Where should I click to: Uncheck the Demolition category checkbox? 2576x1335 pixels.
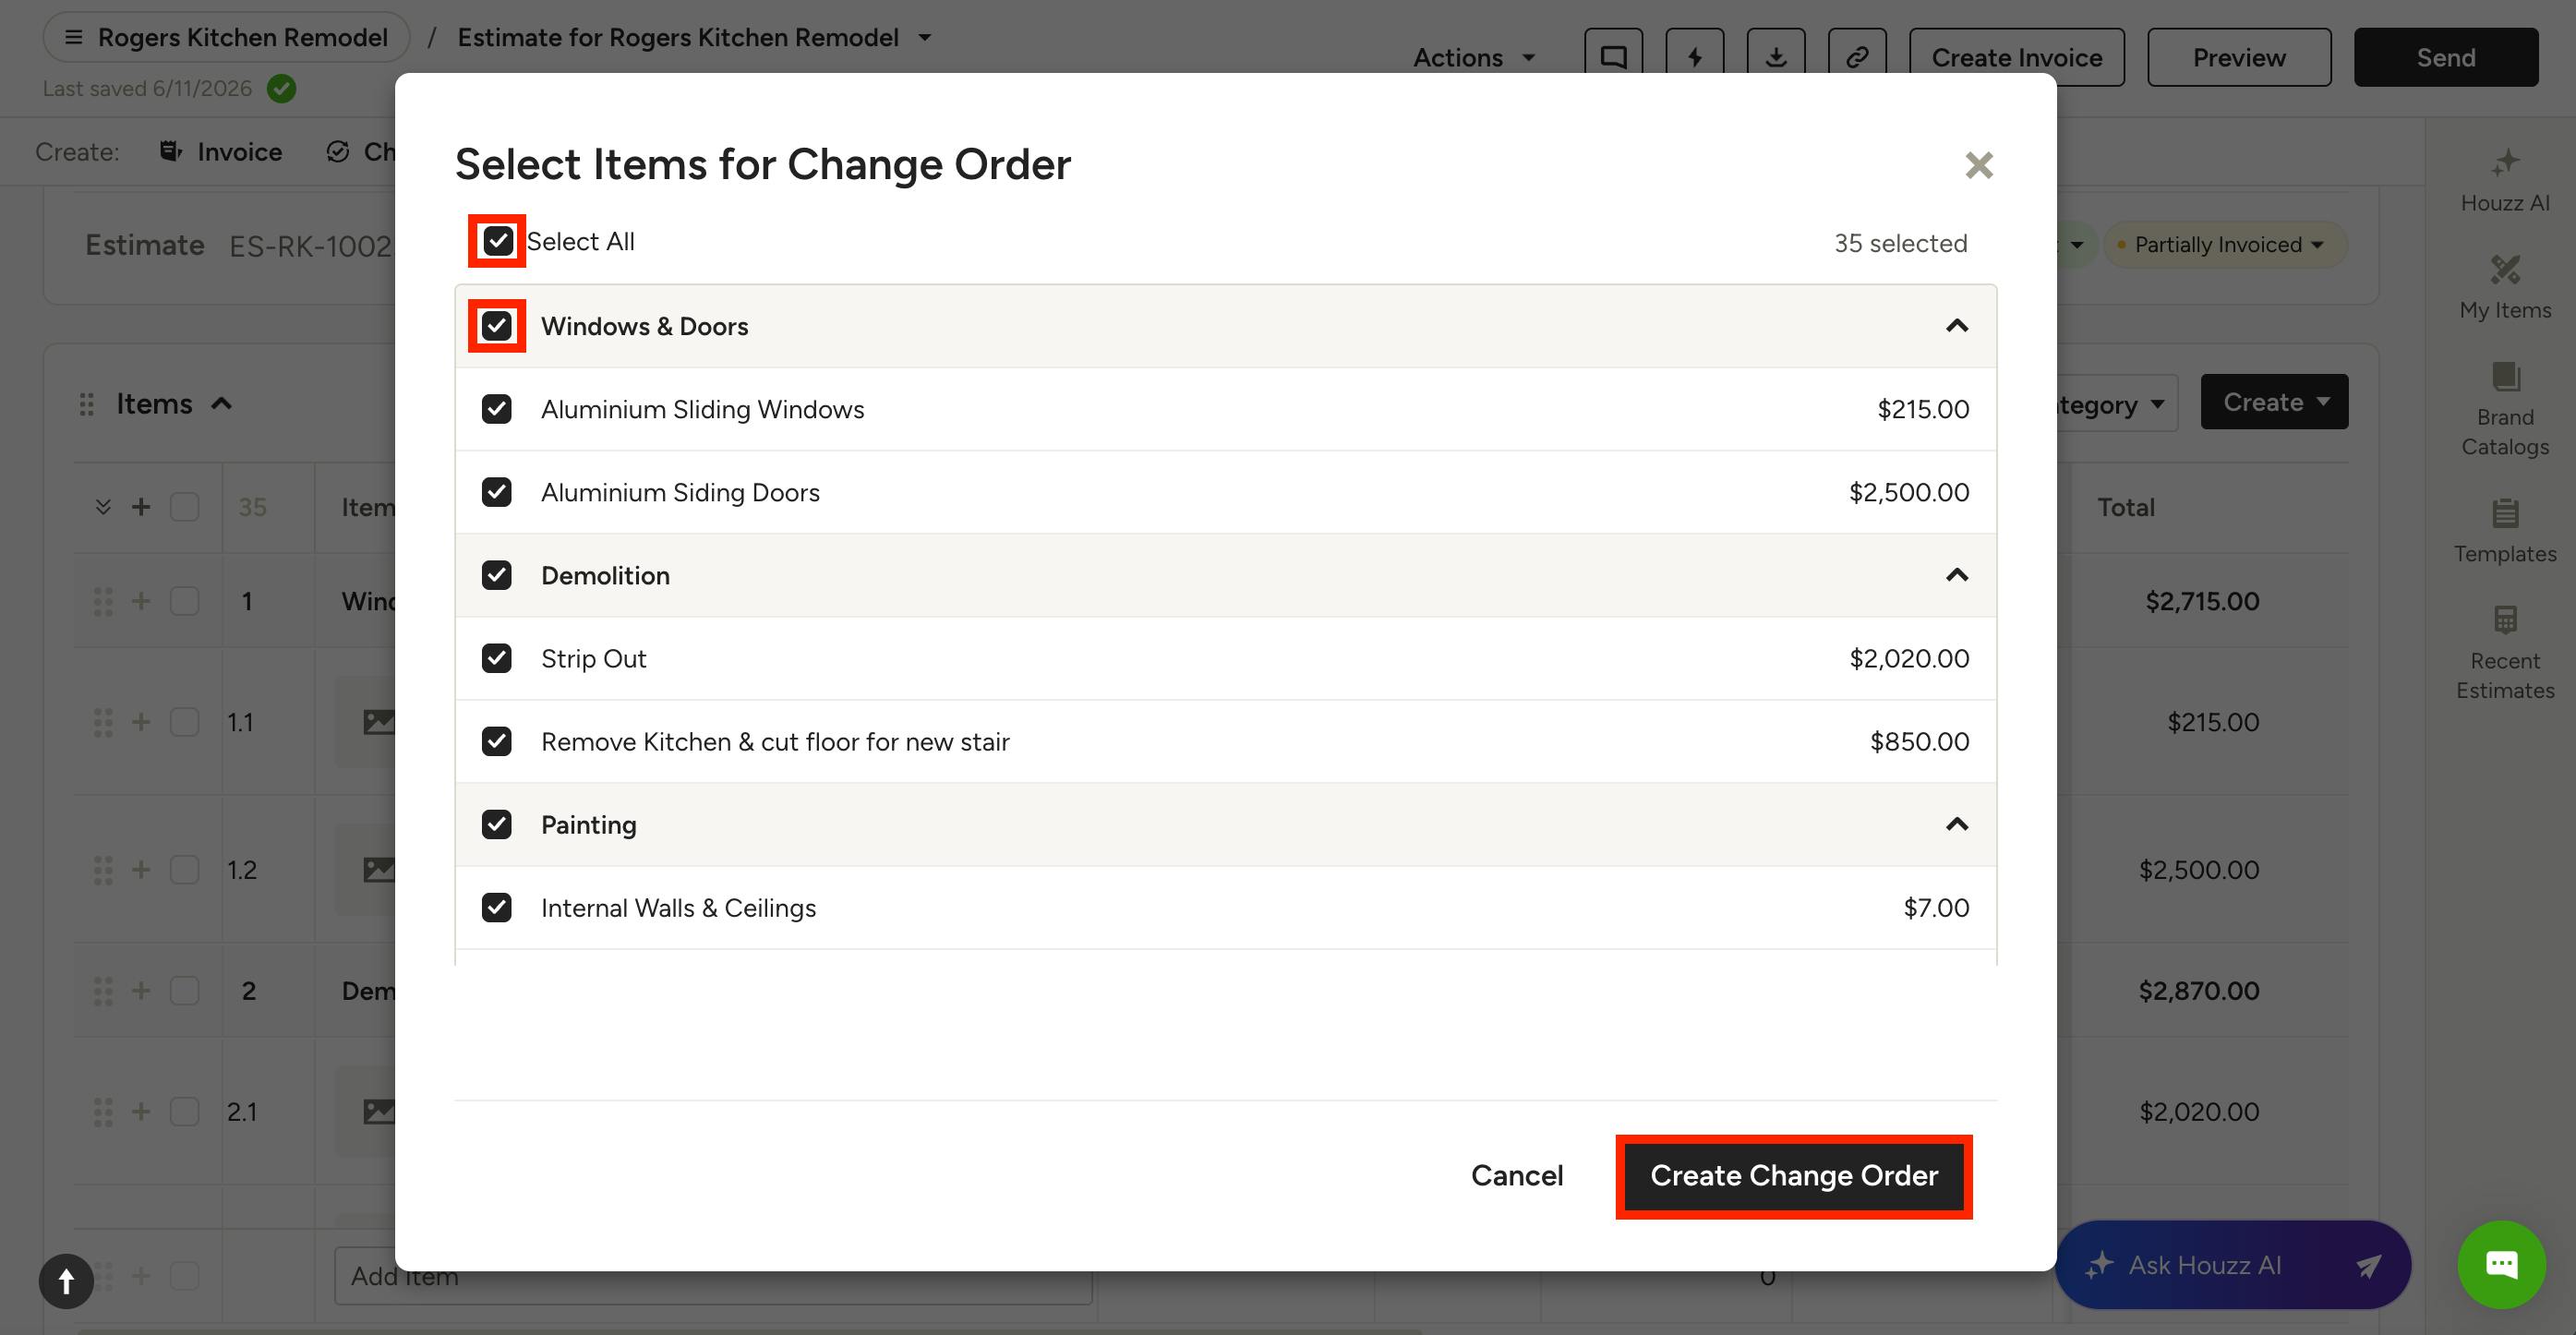click(497, 575)
